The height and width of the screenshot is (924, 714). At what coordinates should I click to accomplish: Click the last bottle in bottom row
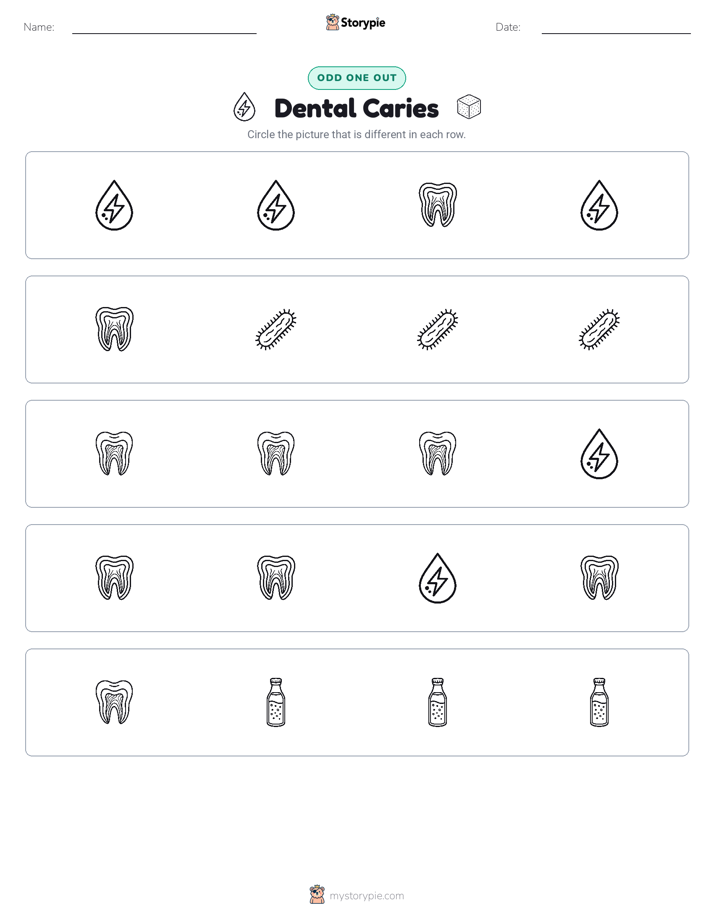599,702
